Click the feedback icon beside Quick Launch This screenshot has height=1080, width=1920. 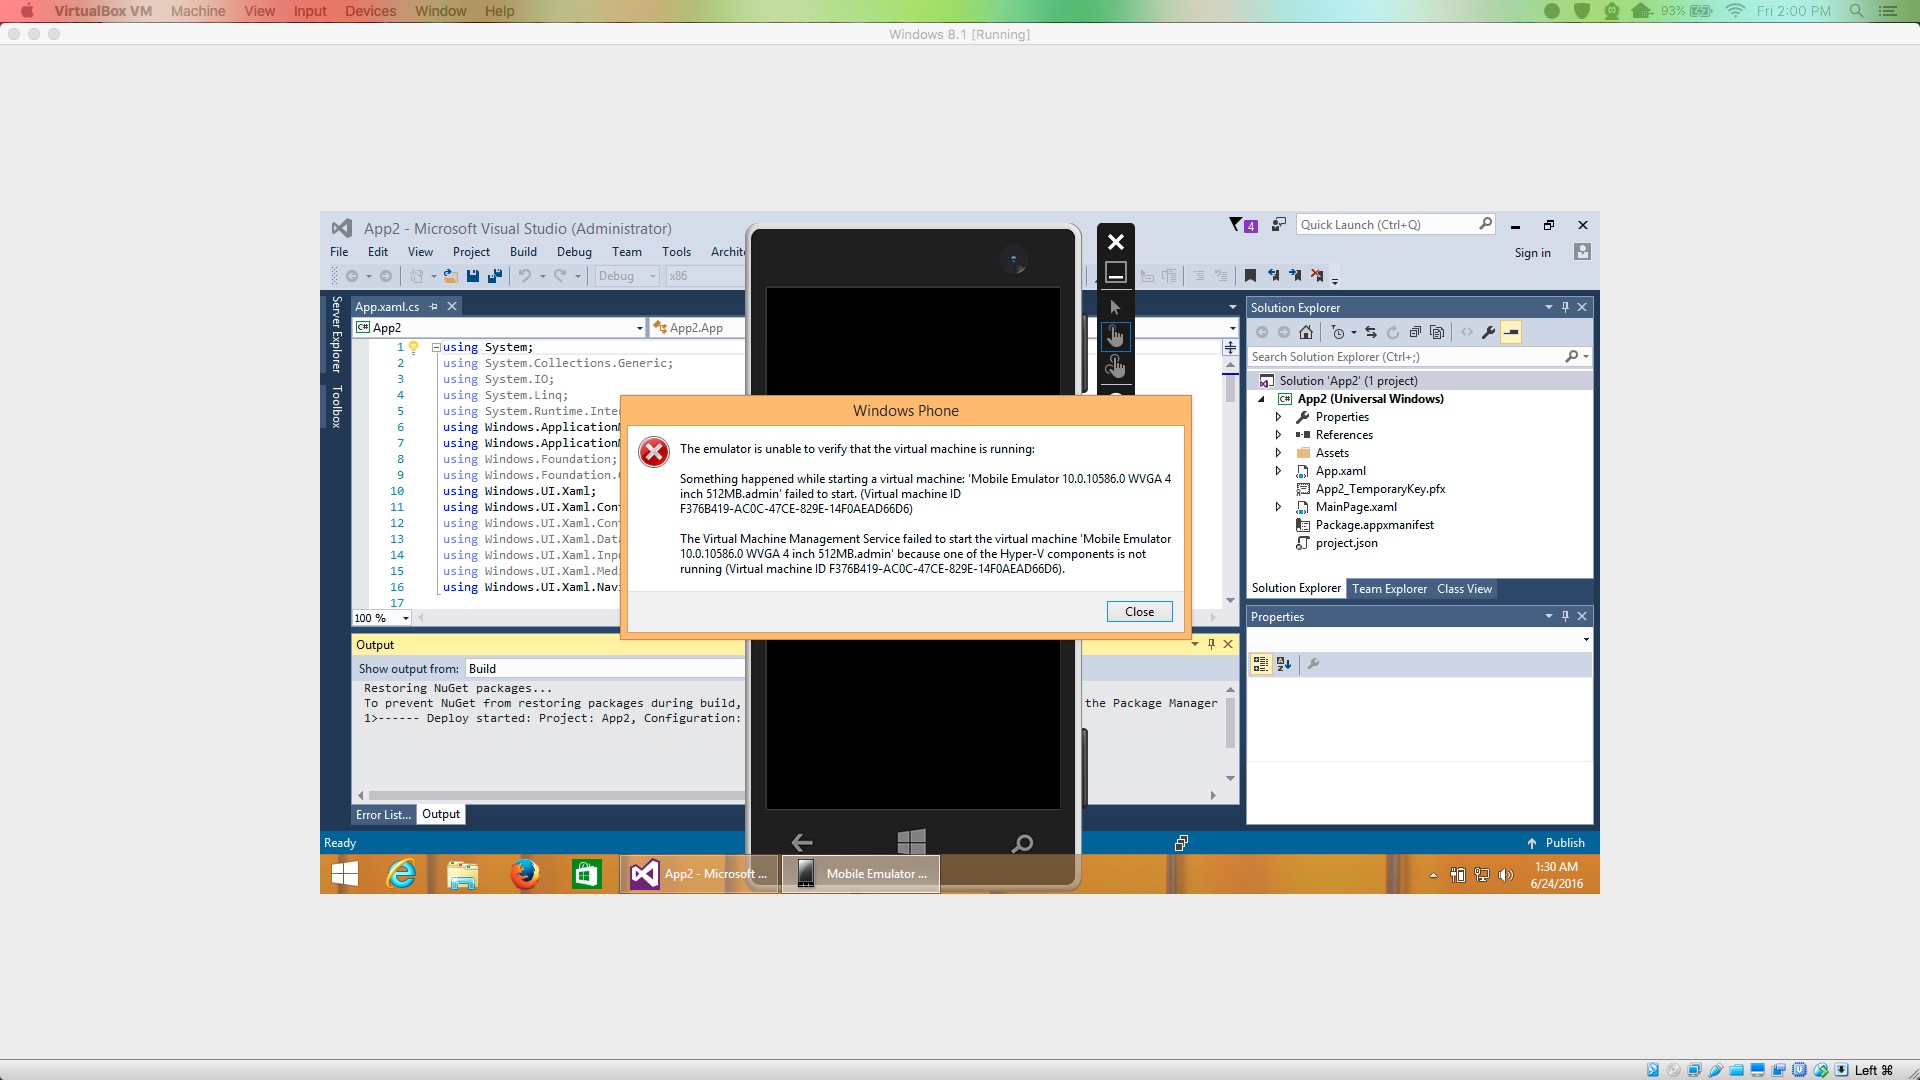[x=1278, y=225]
